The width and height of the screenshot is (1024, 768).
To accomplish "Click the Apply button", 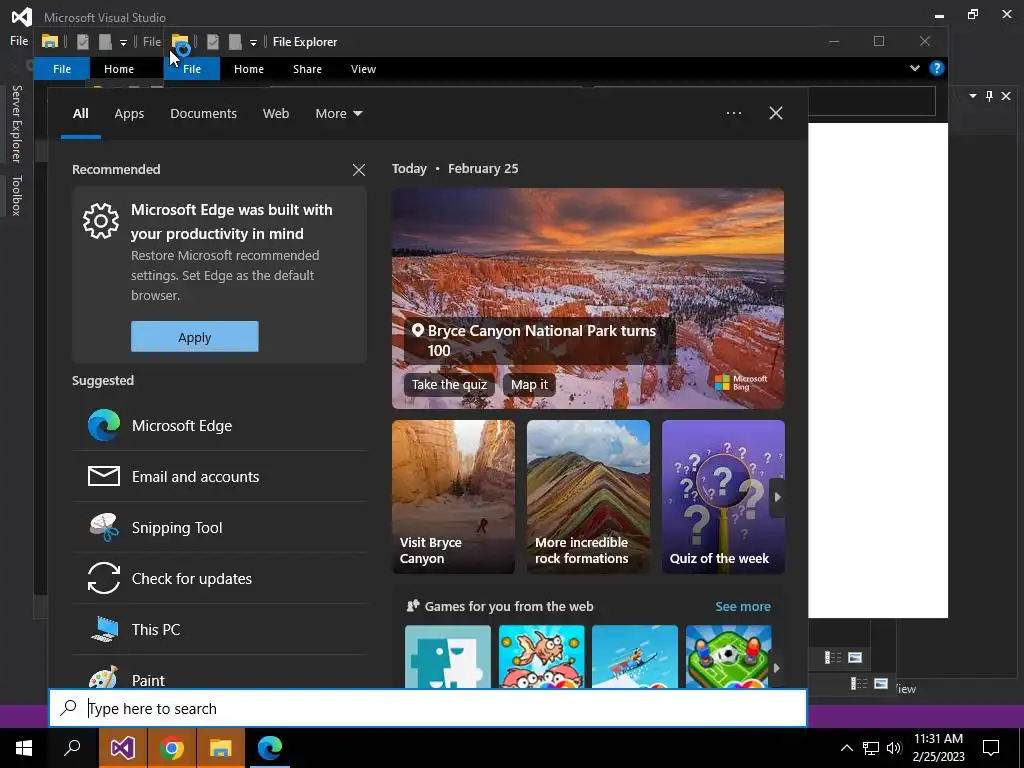I will click(195, 336).
